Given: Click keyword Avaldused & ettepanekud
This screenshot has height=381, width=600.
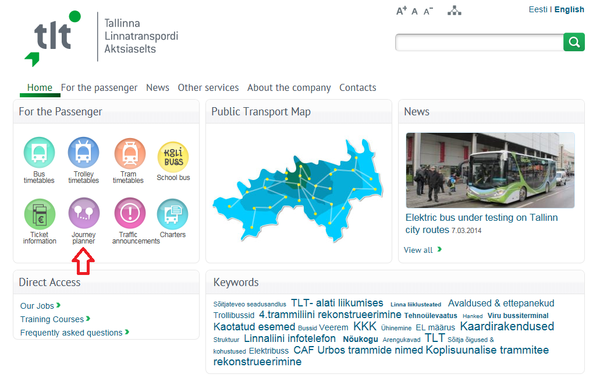Looking at the screenshot, I should click(501, 303).
